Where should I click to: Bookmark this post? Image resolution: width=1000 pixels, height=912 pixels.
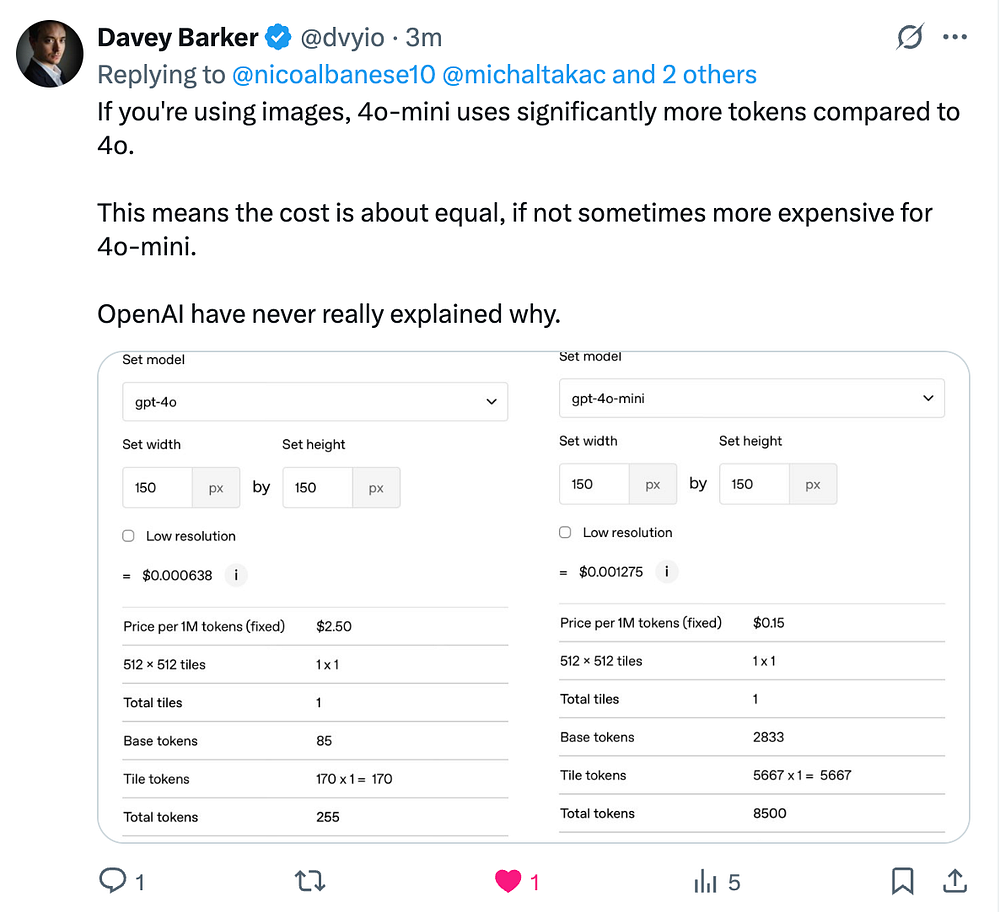tap(902, 881)
